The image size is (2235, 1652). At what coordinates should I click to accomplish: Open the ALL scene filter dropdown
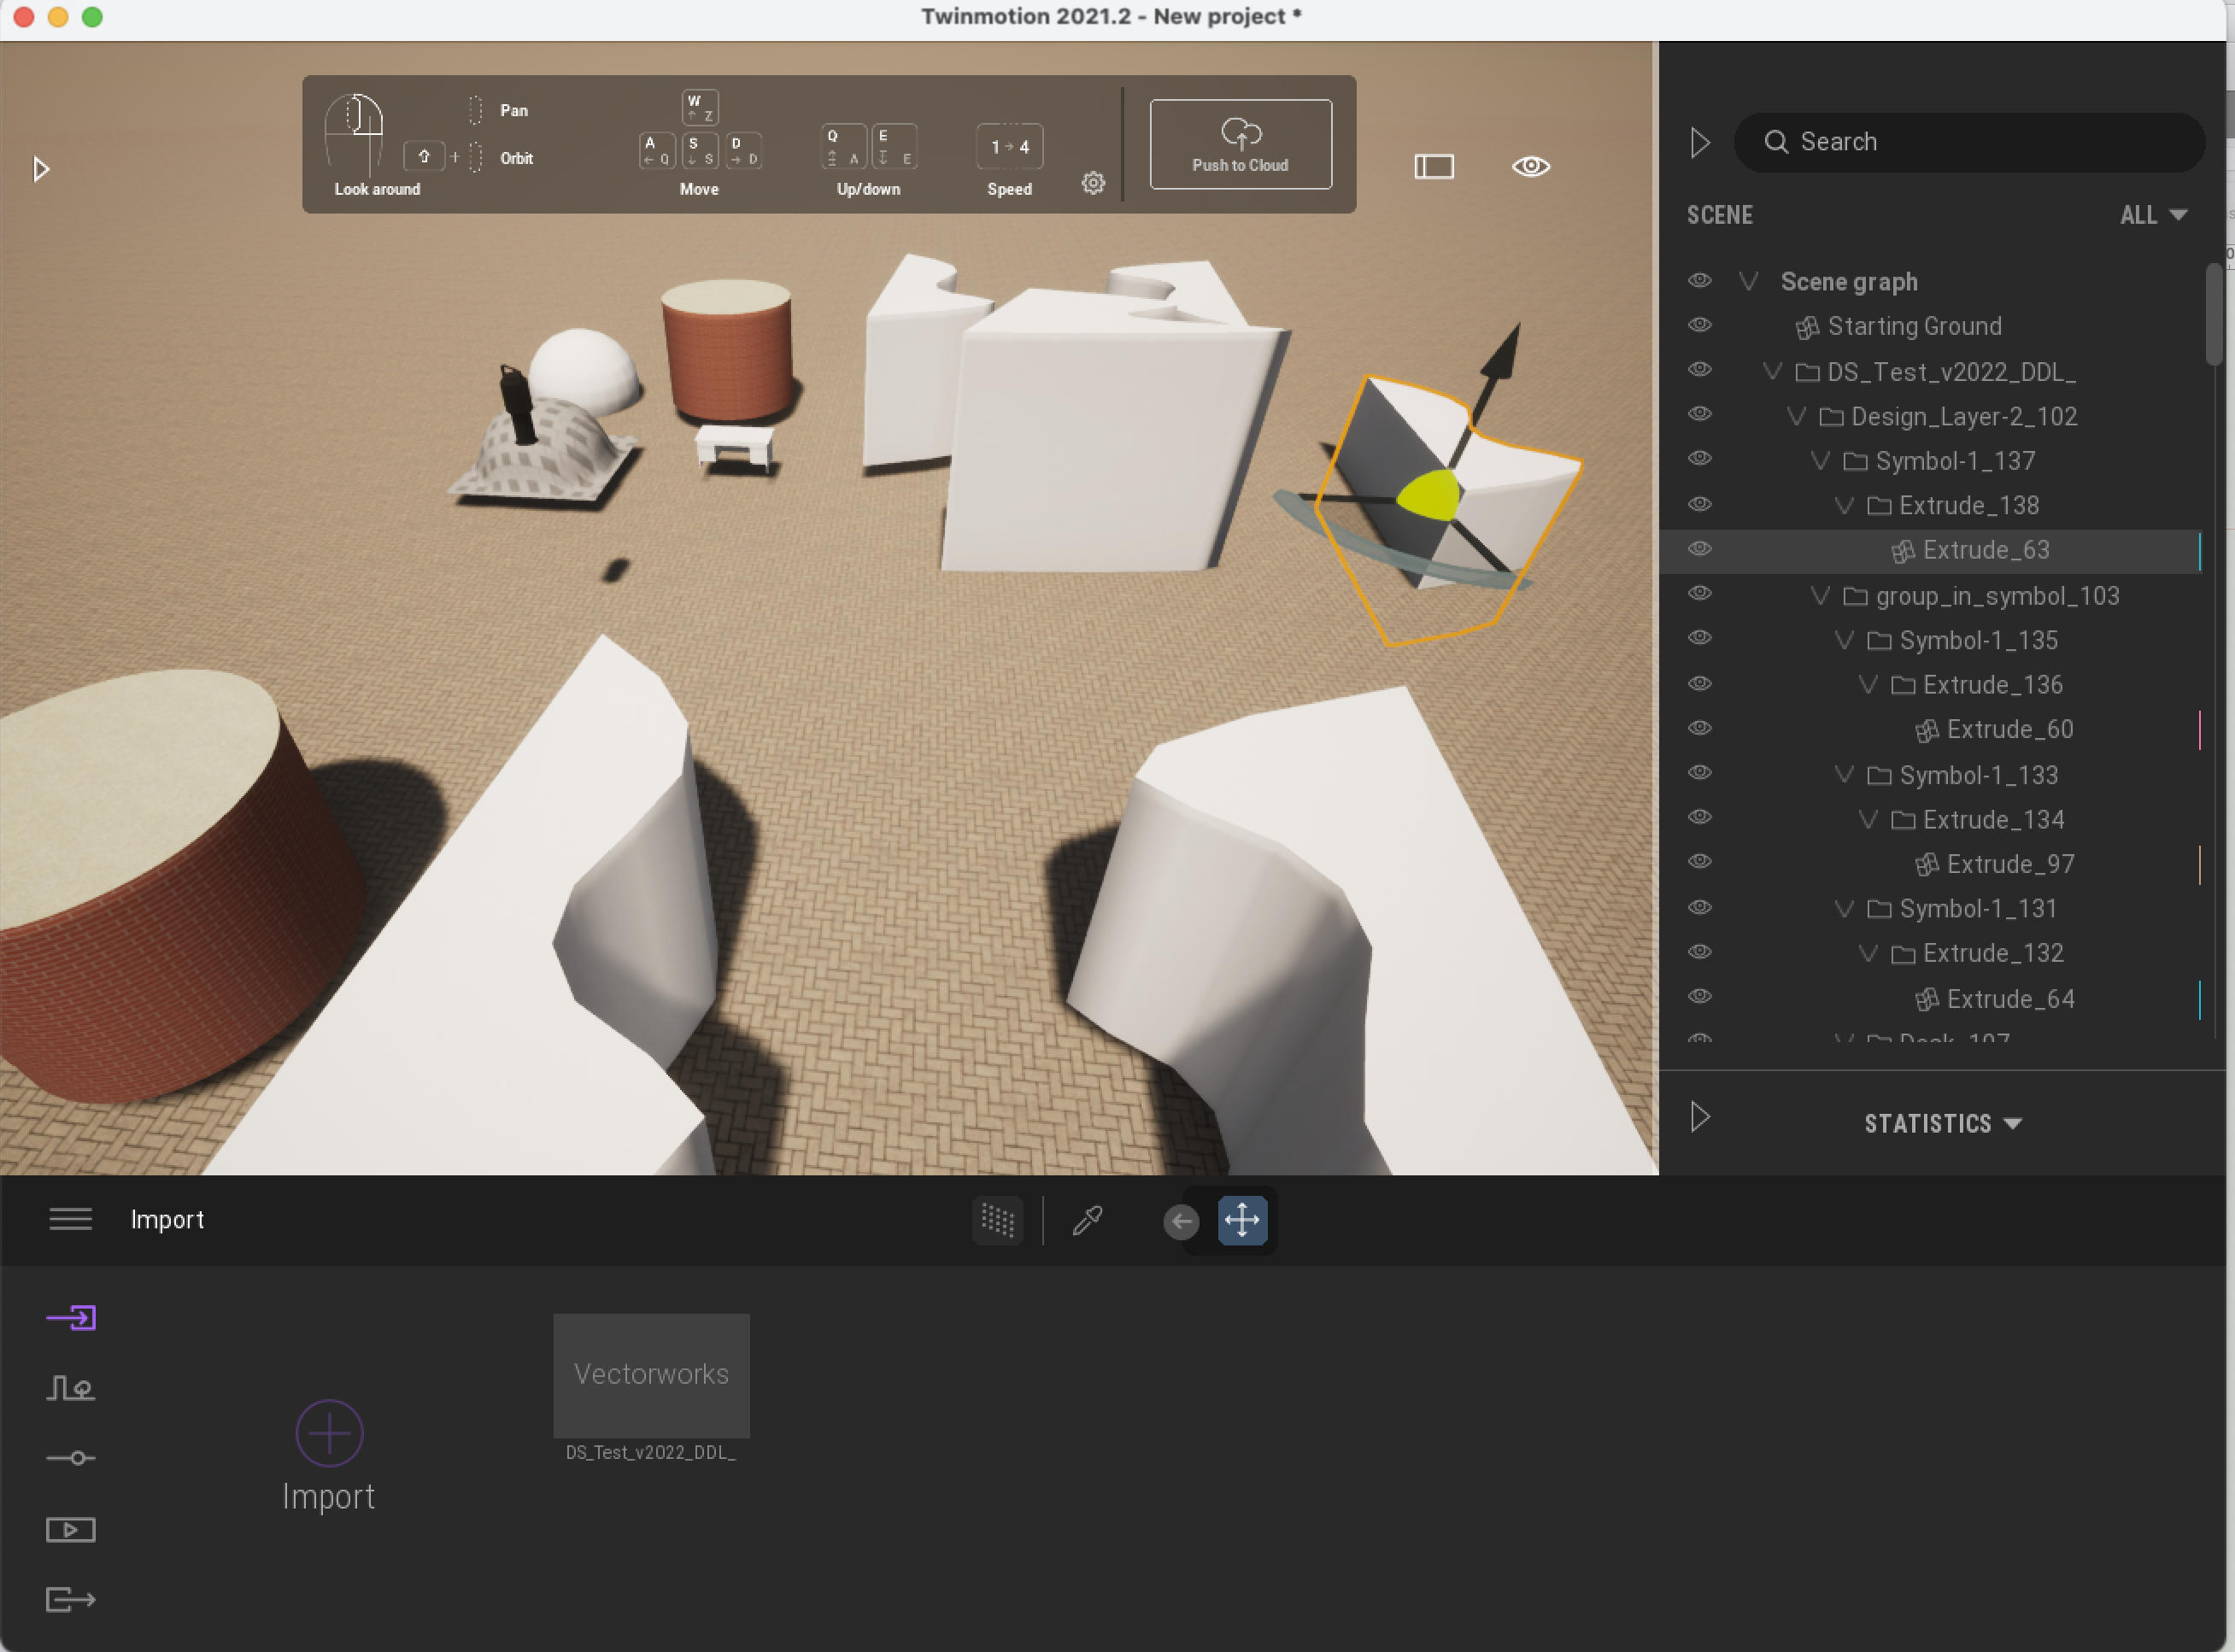[2153, 215]
